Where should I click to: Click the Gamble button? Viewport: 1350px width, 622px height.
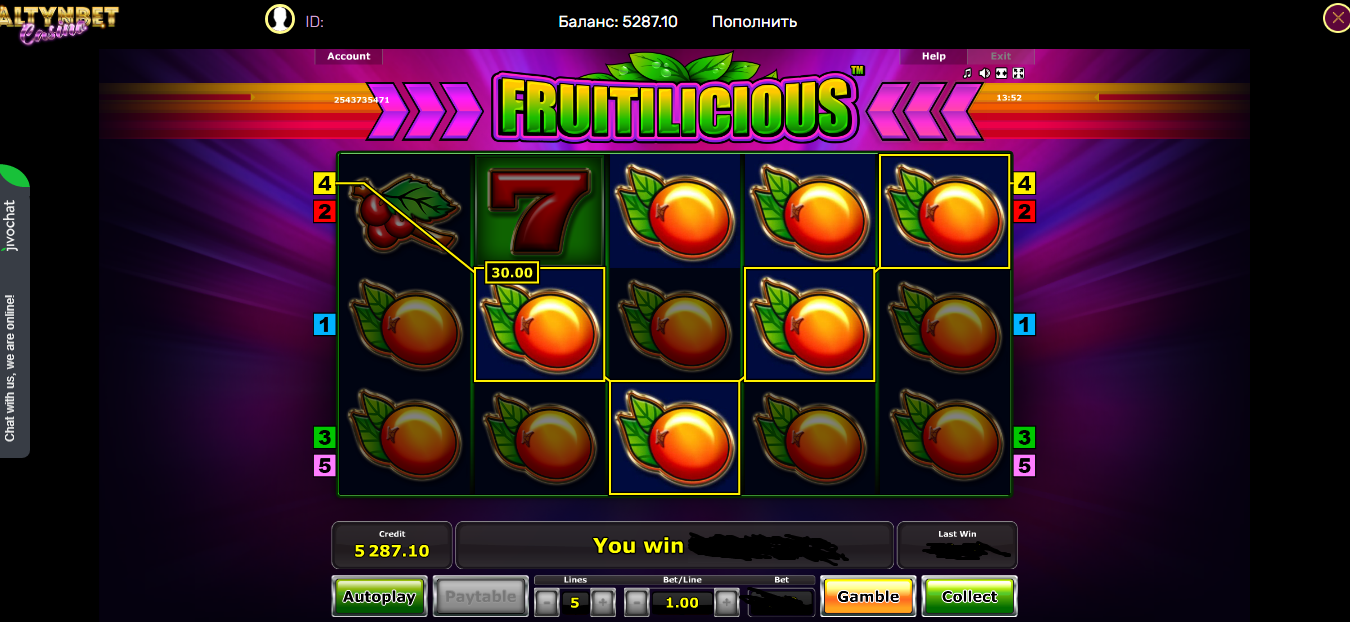click(868, 596)
